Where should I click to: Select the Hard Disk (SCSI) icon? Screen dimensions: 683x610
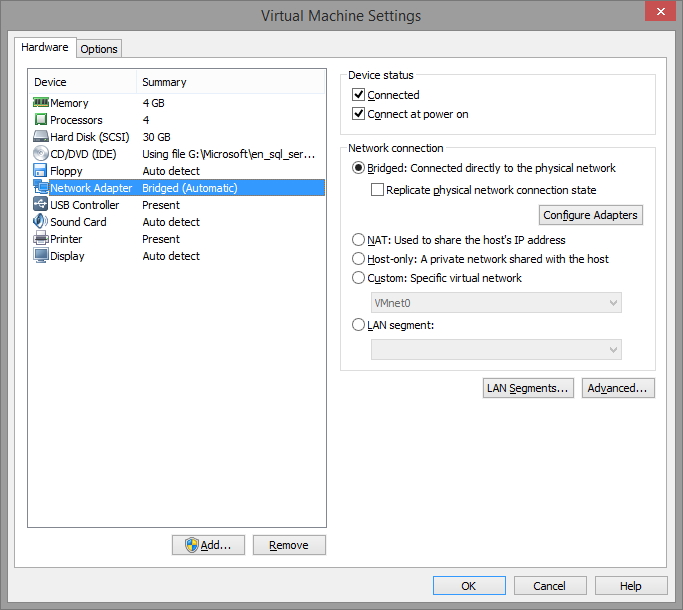[41, 137]
